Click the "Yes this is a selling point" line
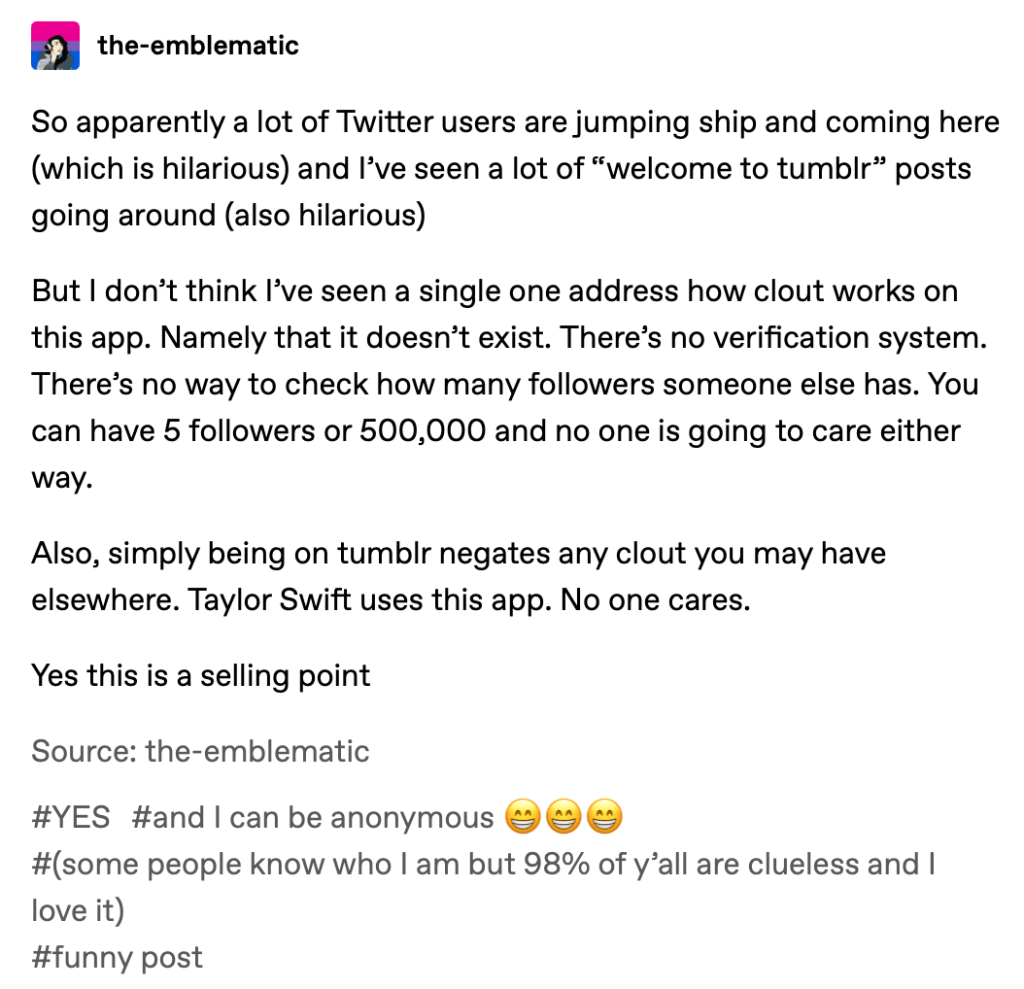The width and height of the screenshot is (1024, 989). coord(200,675)
